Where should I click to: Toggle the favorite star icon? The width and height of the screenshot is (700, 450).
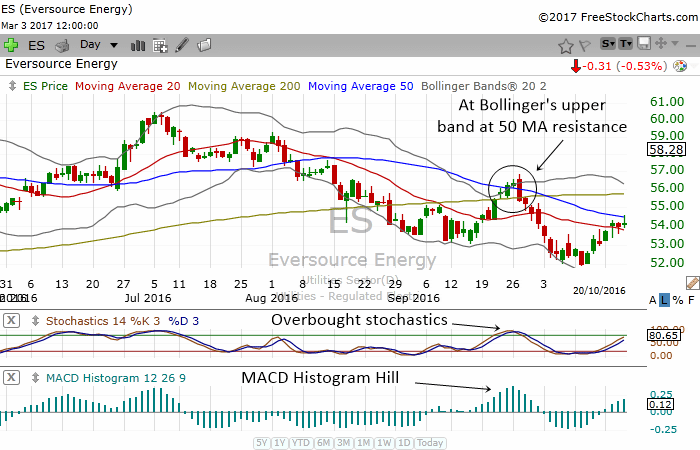tap(566, 46)
